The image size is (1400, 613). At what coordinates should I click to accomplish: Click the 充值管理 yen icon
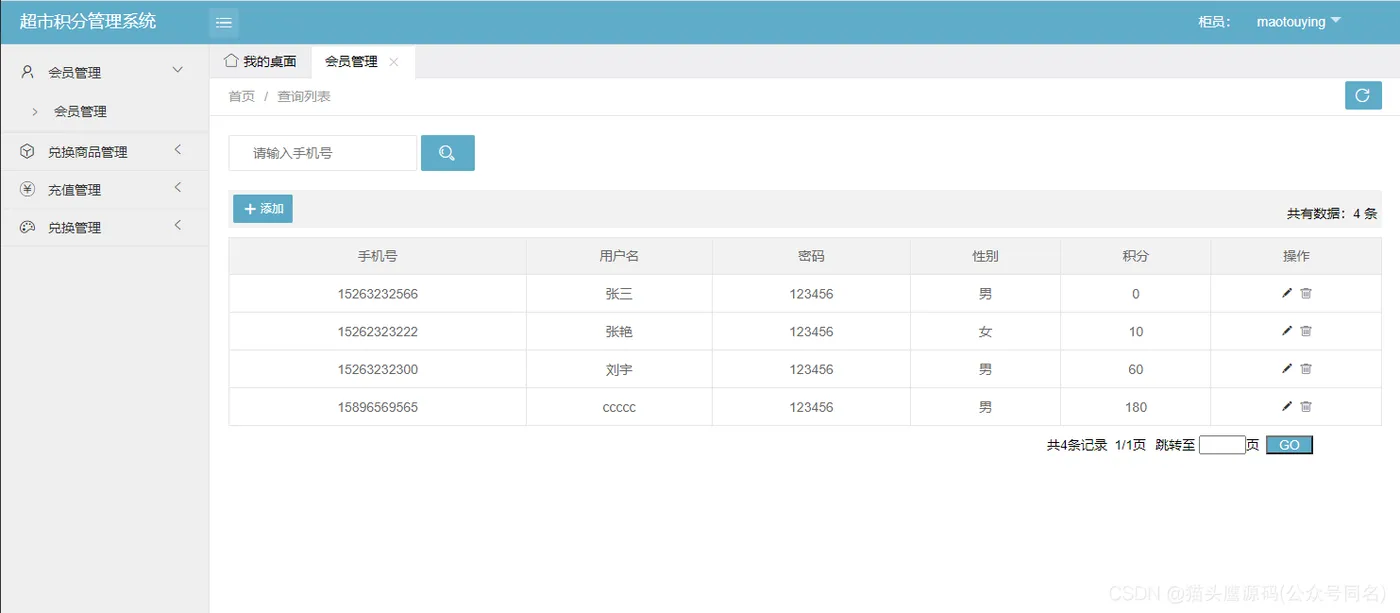click(27, 189)
